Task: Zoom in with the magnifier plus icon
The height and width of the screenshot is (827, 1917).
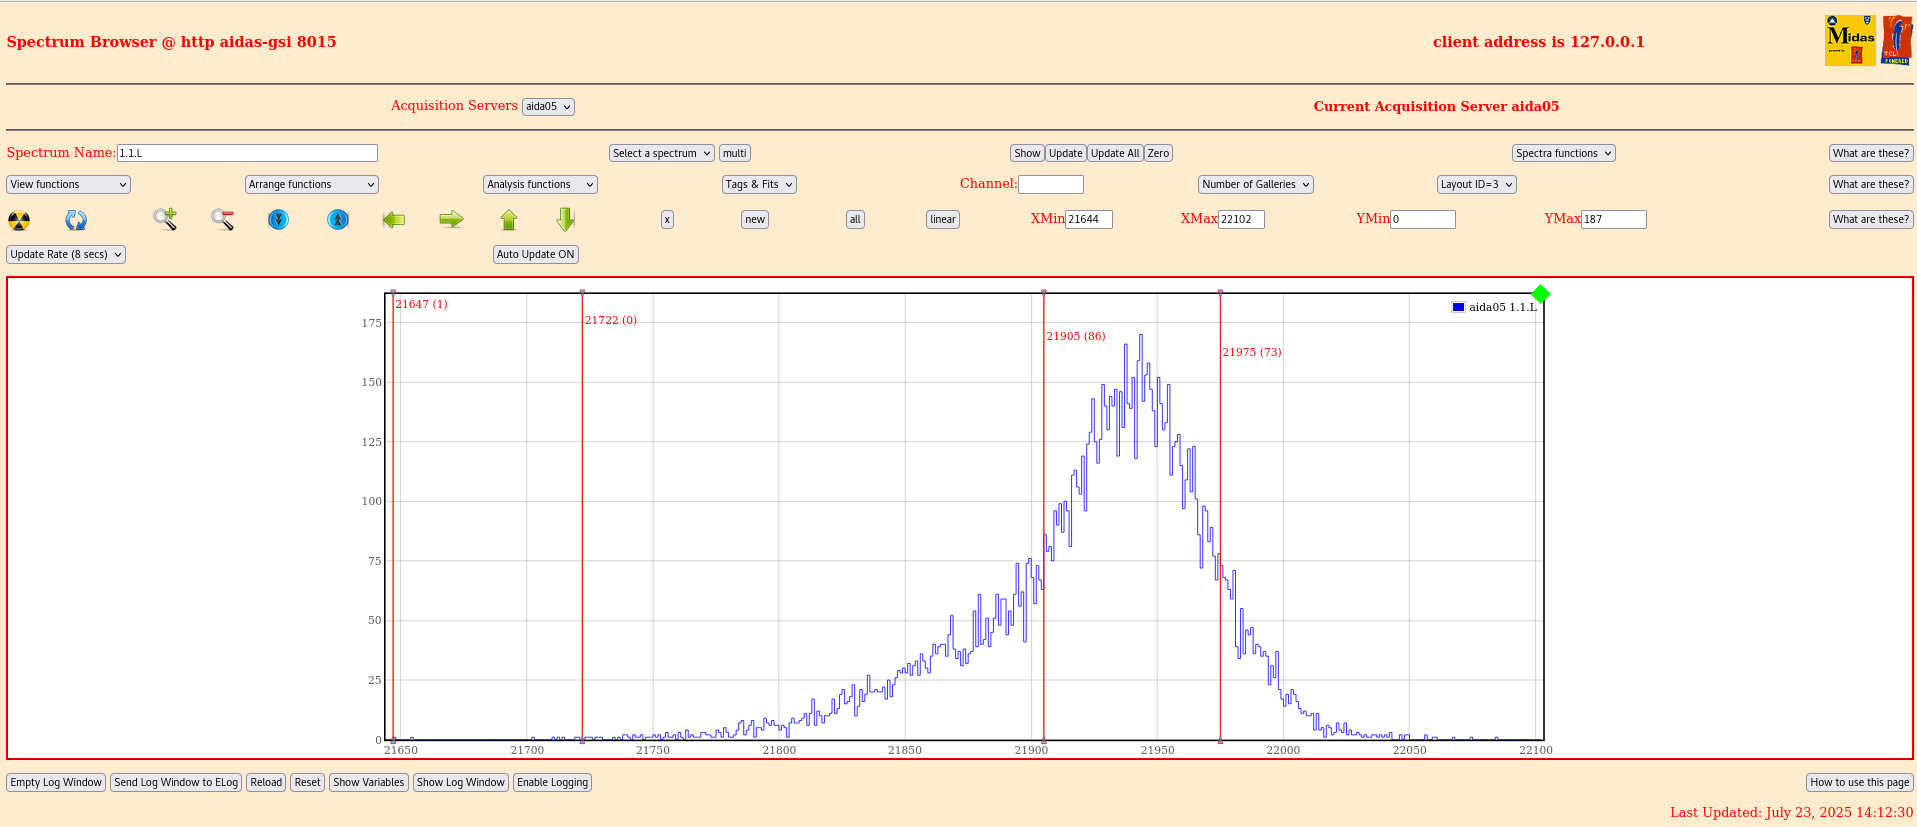Action: point(165,219)
